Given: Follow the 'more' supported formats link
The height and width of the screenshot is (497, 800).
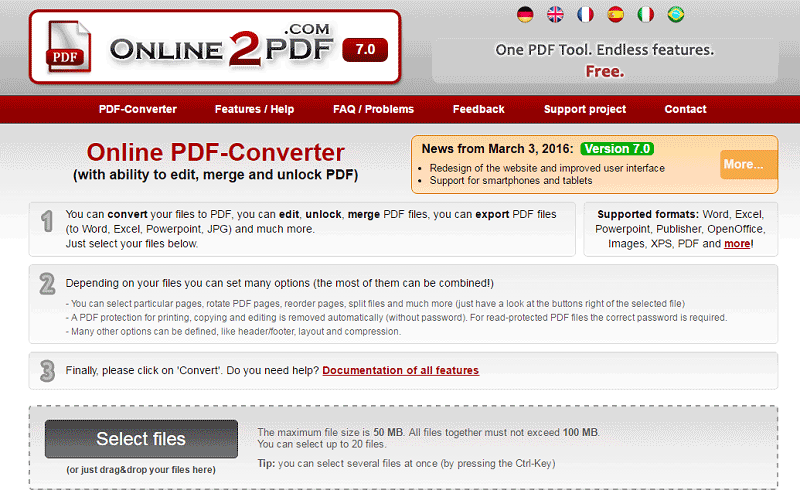Looking at the screenshot, I should (x=737, y=243).
